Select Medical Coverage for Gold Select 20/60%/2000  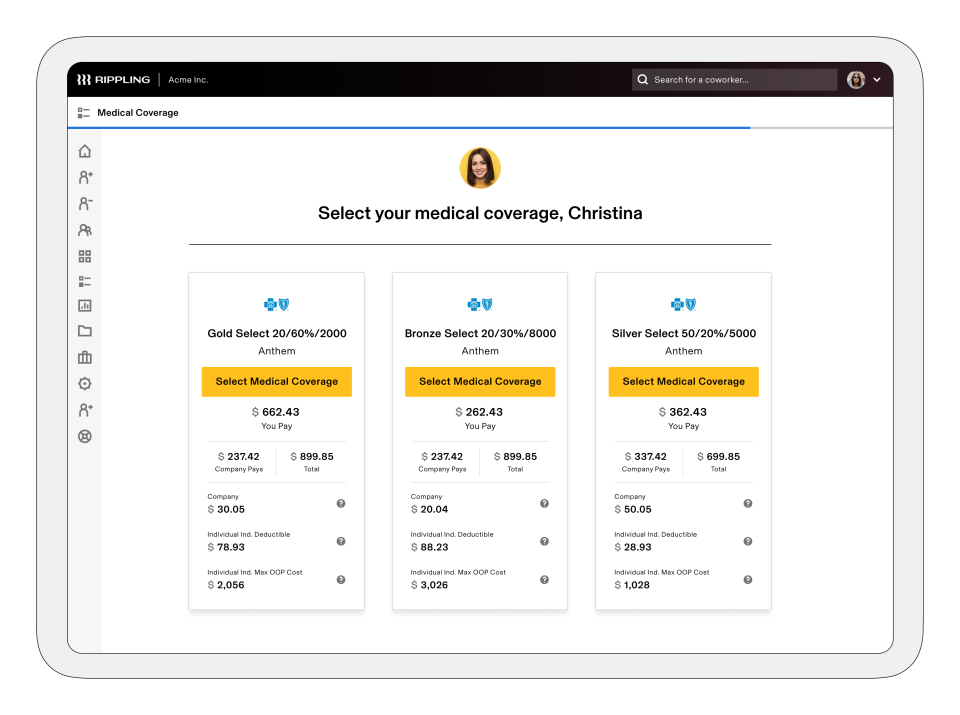[277, 381]
